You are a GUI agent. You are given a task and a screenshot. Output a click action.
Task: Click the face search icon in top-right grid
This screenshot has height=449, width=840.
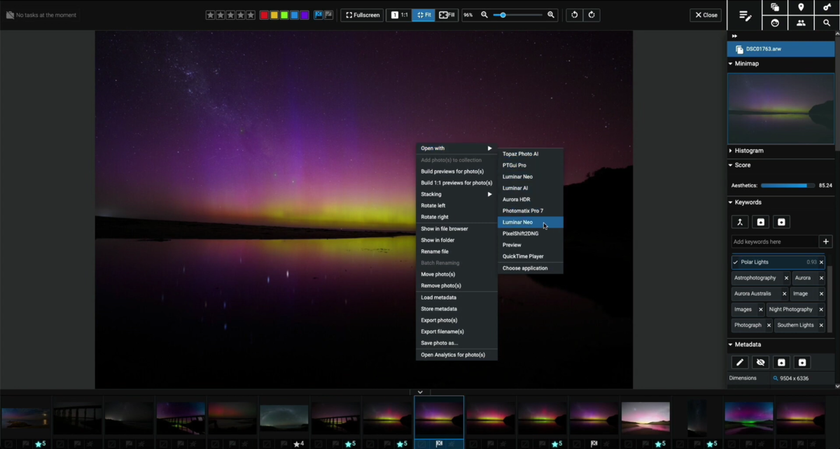775,23
